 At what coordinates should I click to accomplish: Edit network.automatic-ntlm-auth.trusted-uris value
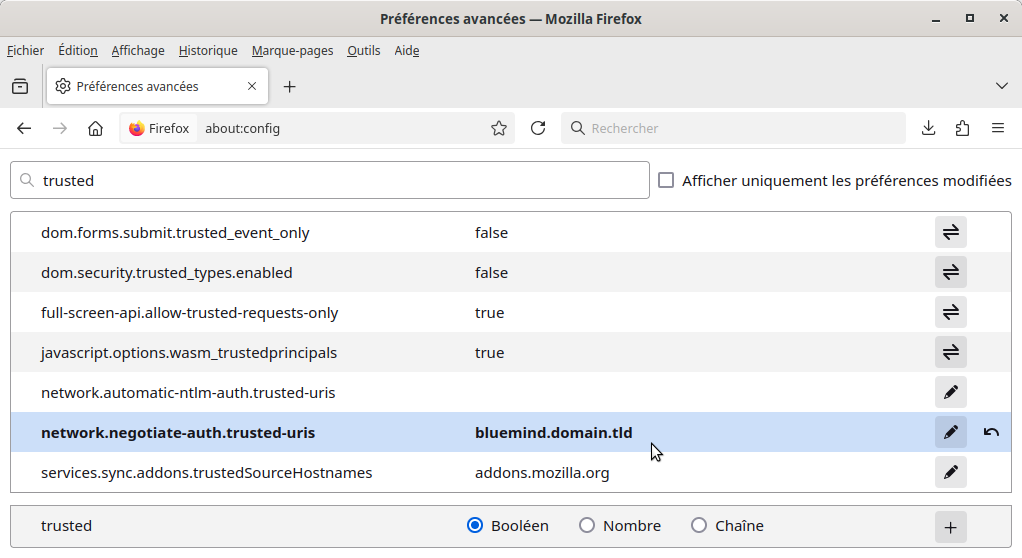pos(950,392)
